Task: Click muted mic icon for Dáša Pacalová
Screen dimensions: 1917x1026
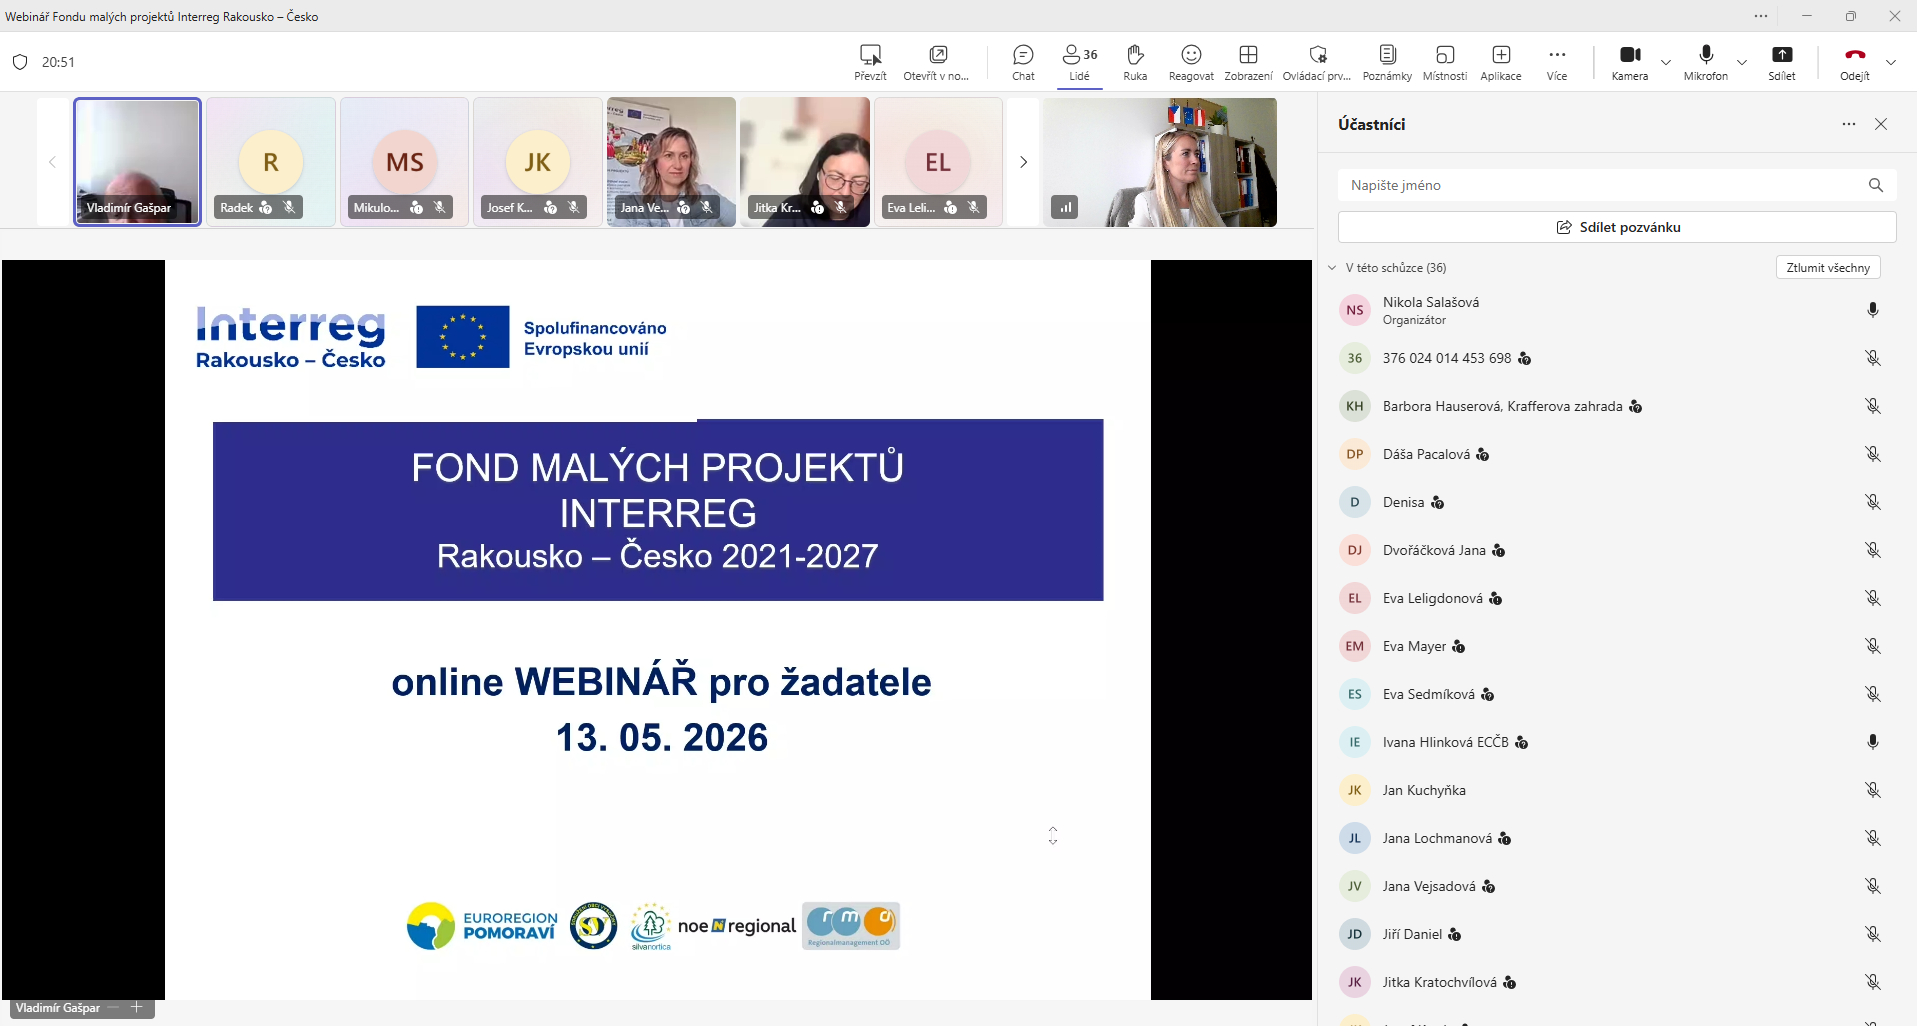Action: click(1873, 454)
